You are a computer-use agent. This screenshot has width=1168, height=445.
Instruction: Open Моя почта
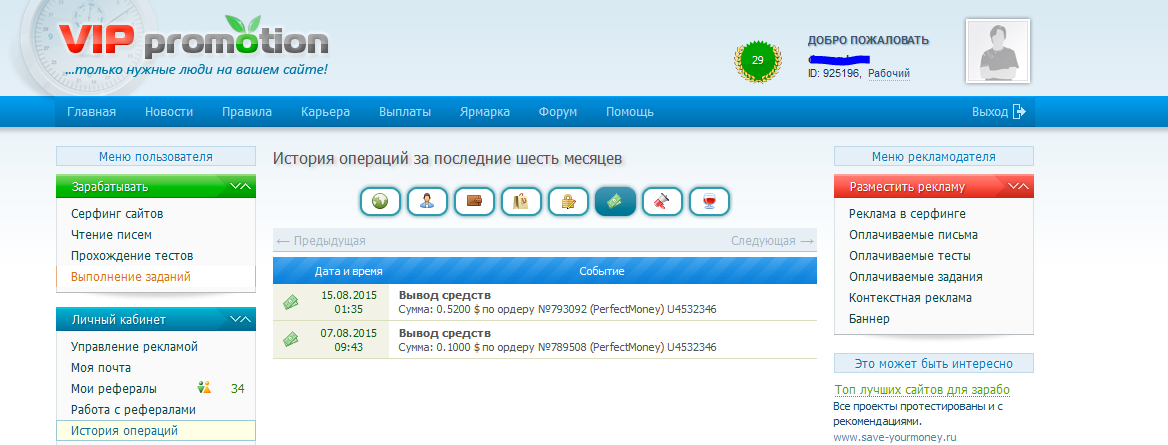101,367
